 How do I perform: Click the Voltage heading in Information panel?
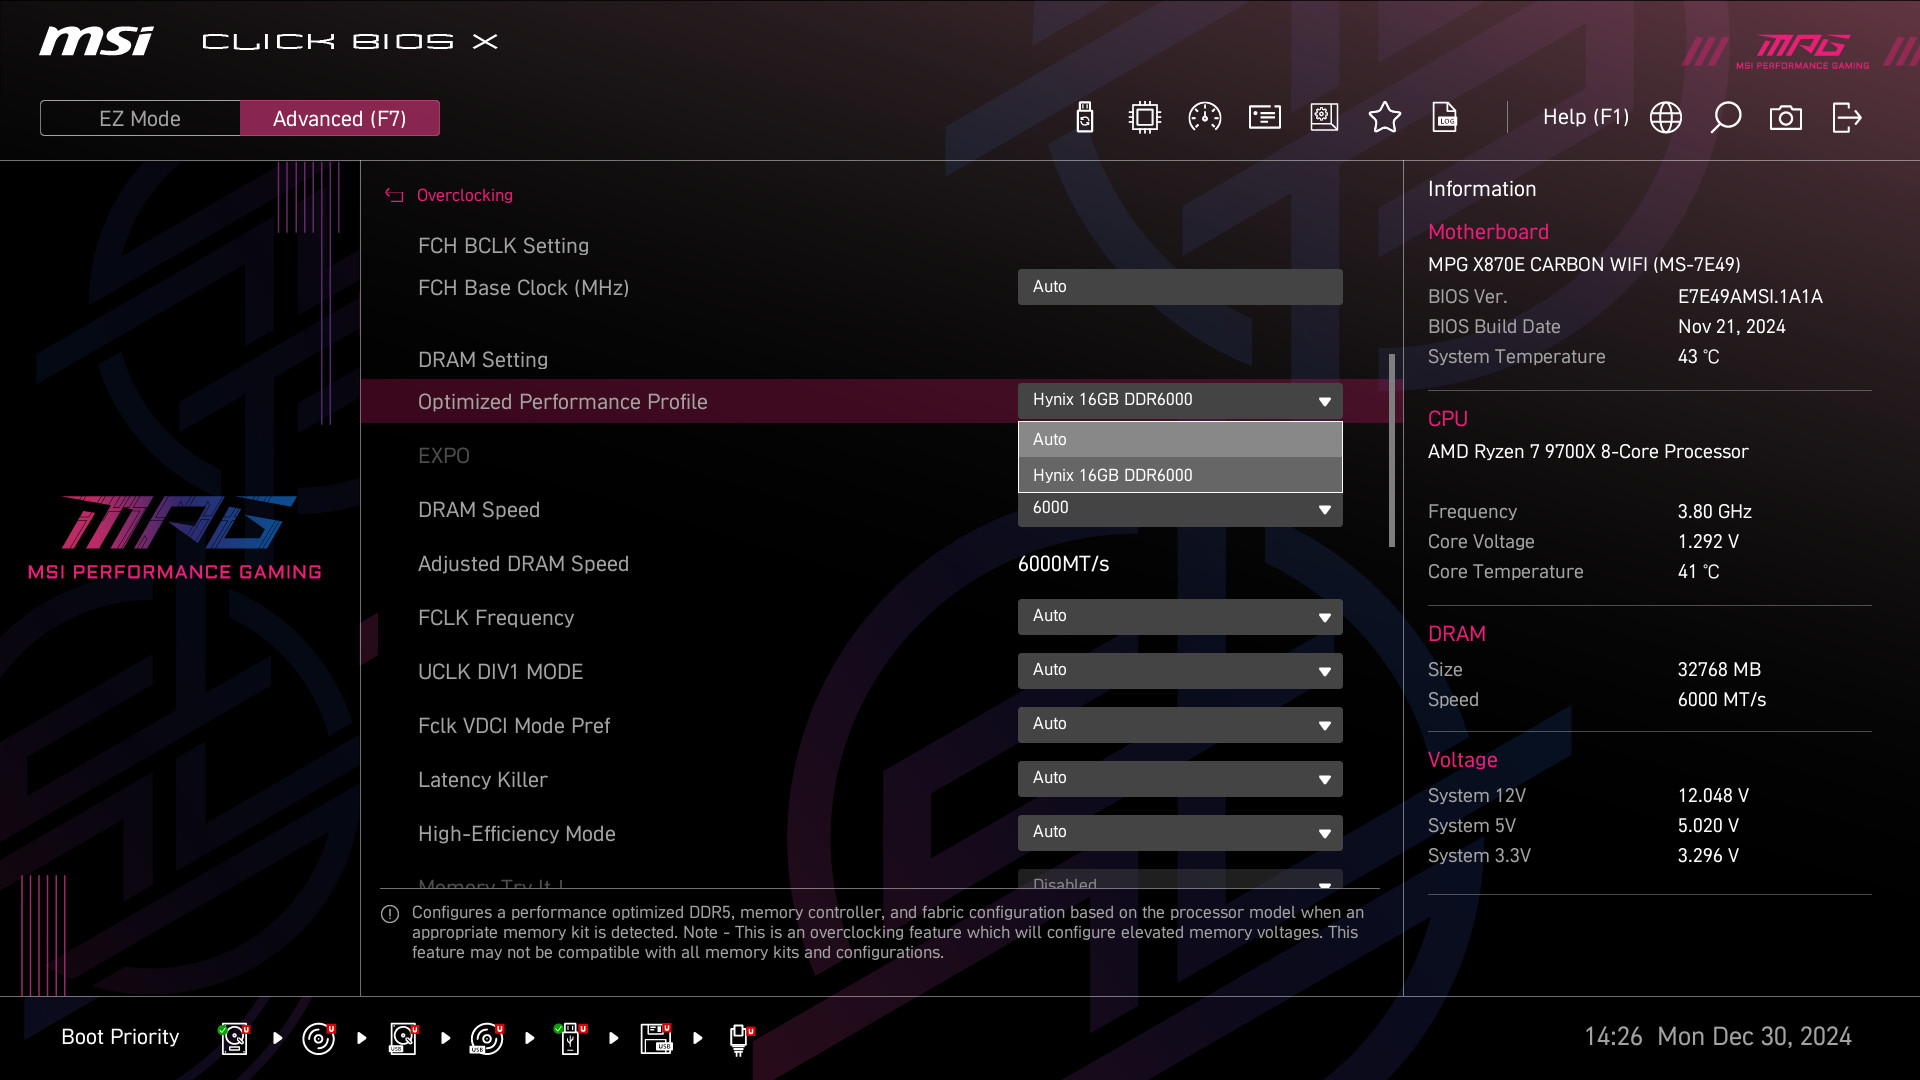tap(1463, 760)
